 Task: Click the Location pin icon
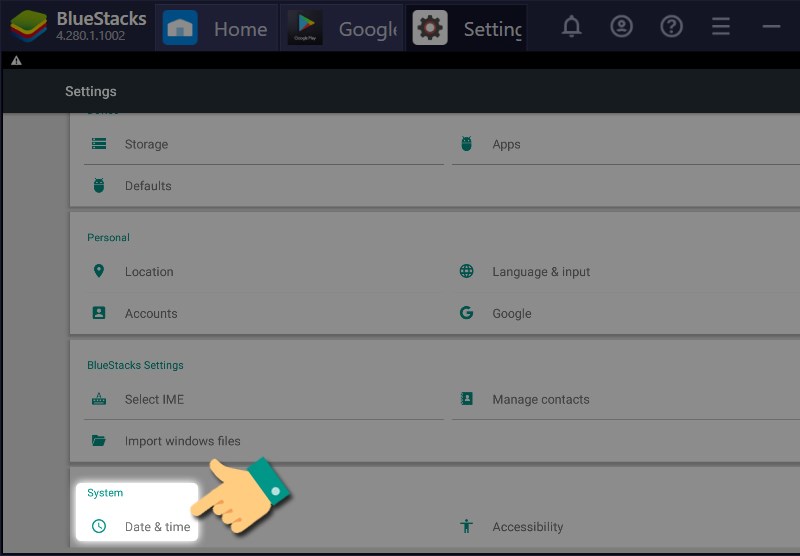99,271
